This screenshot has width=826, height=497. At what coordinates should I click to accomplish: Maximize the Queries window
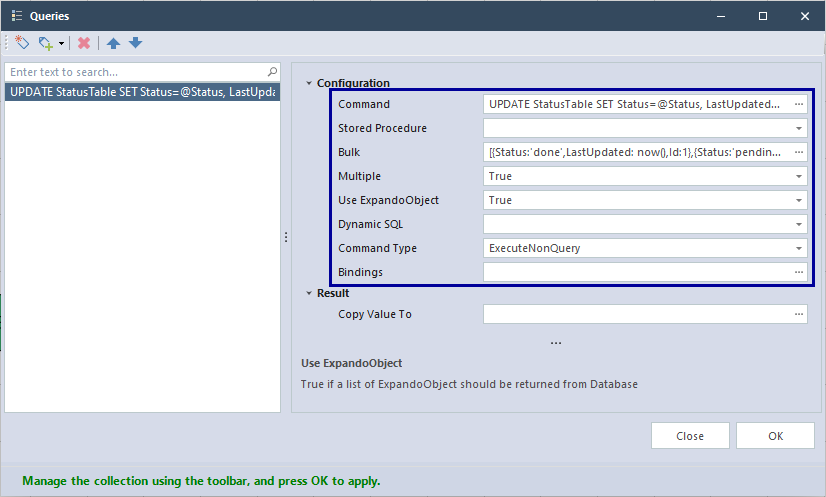tap(763, 16)
